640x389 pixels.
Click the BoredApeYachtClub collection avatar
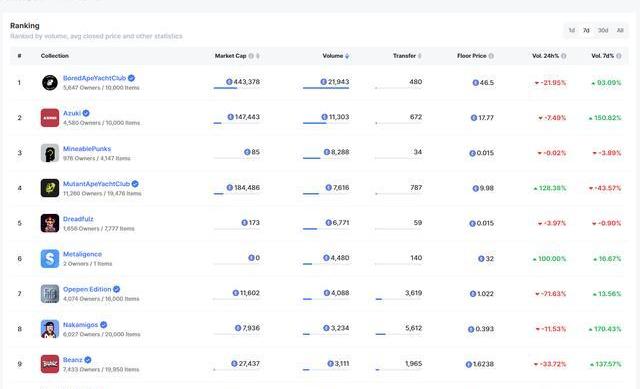(50, 83)
